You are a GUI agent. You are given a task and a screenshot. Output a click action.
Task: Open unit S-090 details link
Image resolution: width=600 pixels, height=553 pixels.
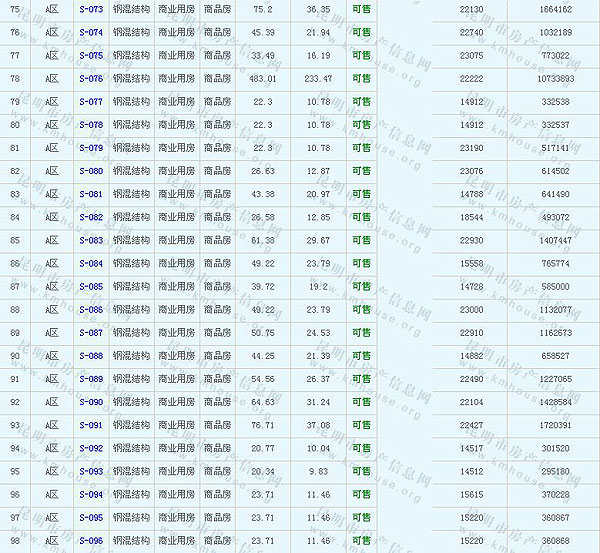[90, 402]
